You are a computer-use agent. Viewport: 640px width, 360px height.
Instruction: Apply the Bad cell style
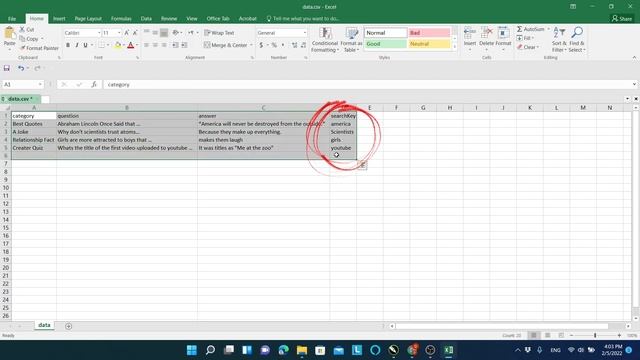(429, 33)
